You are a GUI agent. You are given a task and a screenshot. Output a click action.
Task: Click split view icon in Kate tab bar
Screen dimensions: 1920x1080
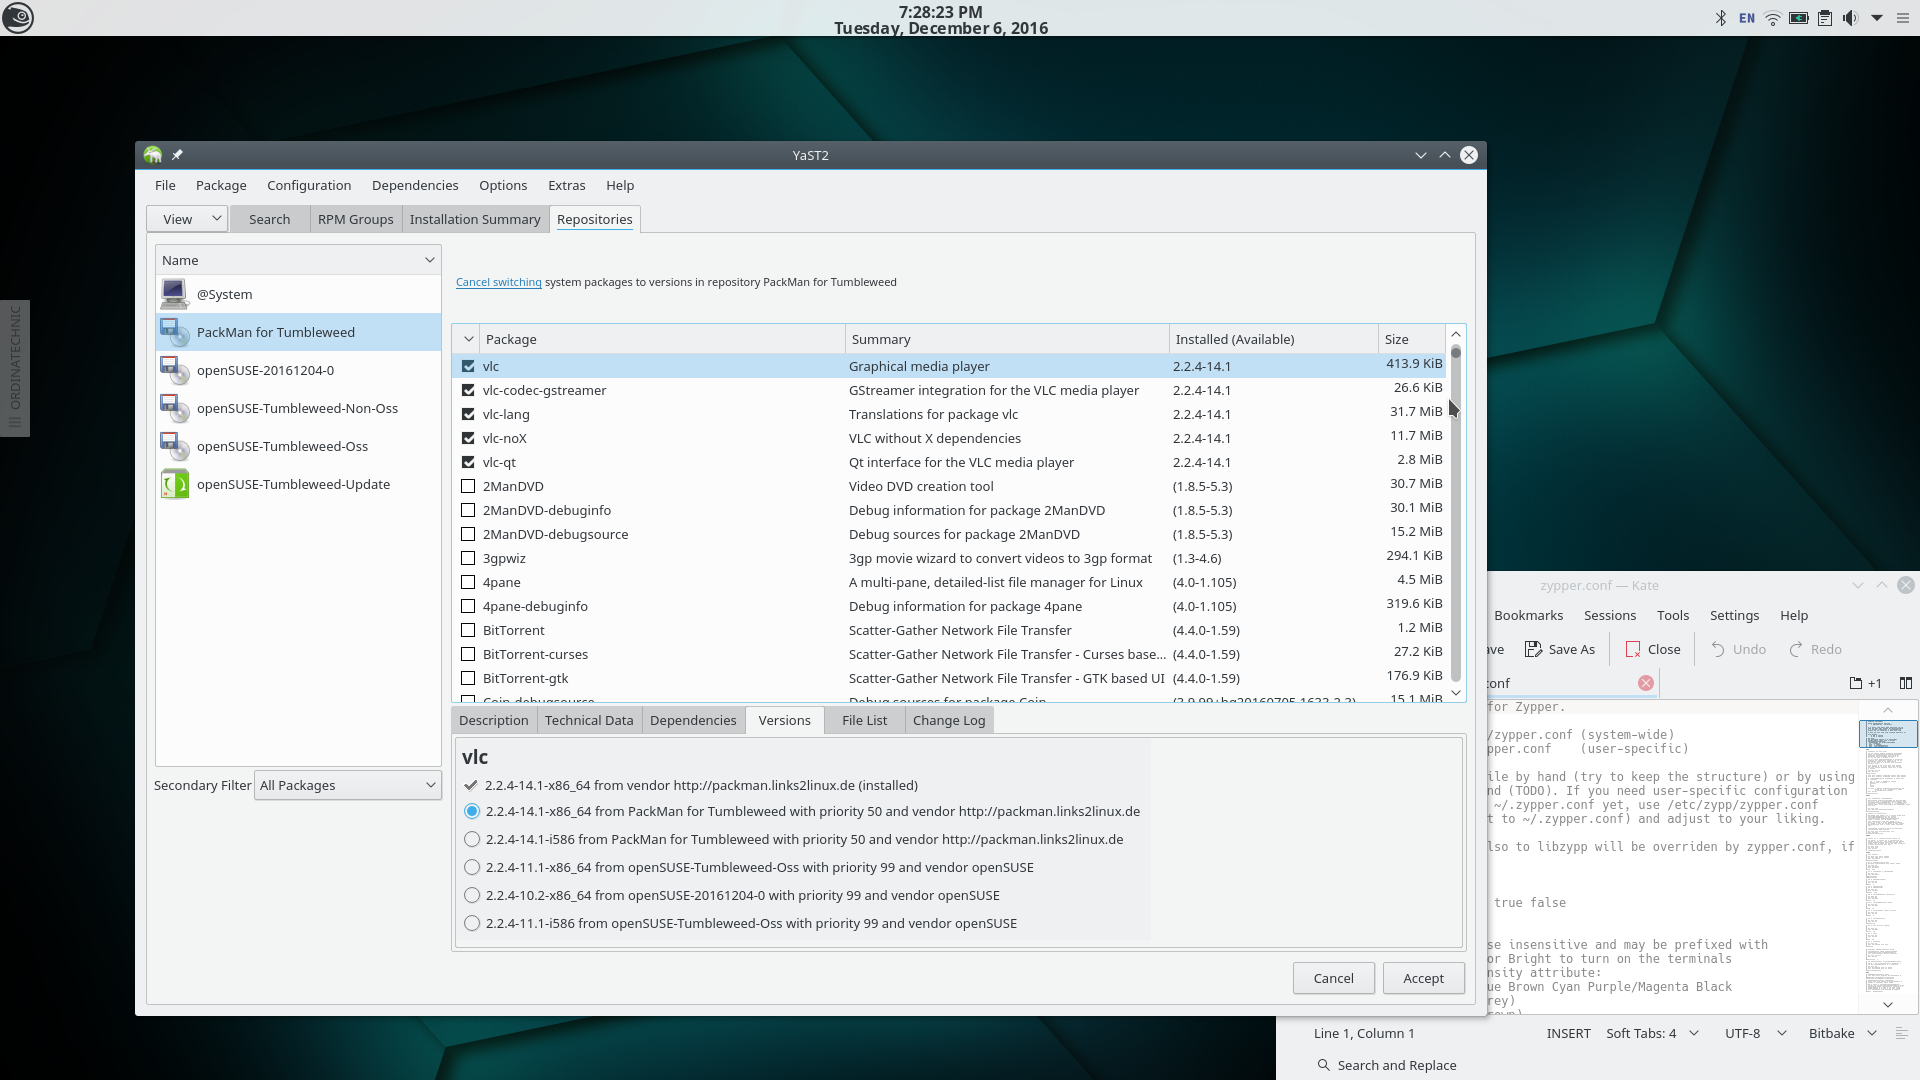1906,683
